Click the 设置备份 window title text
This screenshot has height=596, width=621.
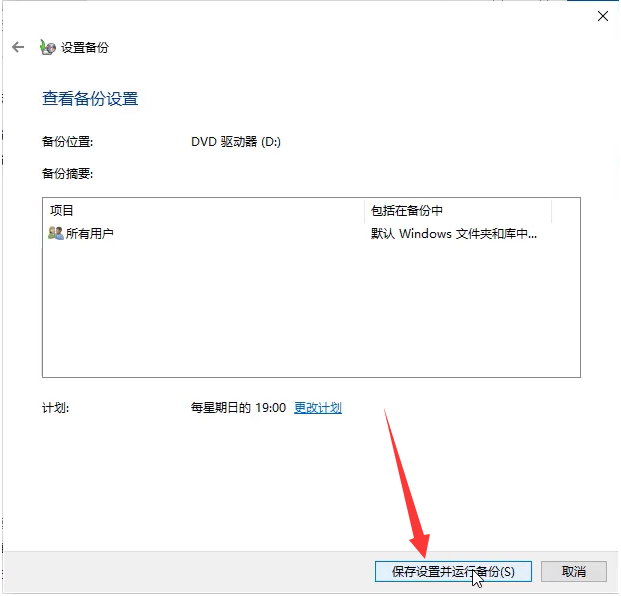click(x=85, y=47)
